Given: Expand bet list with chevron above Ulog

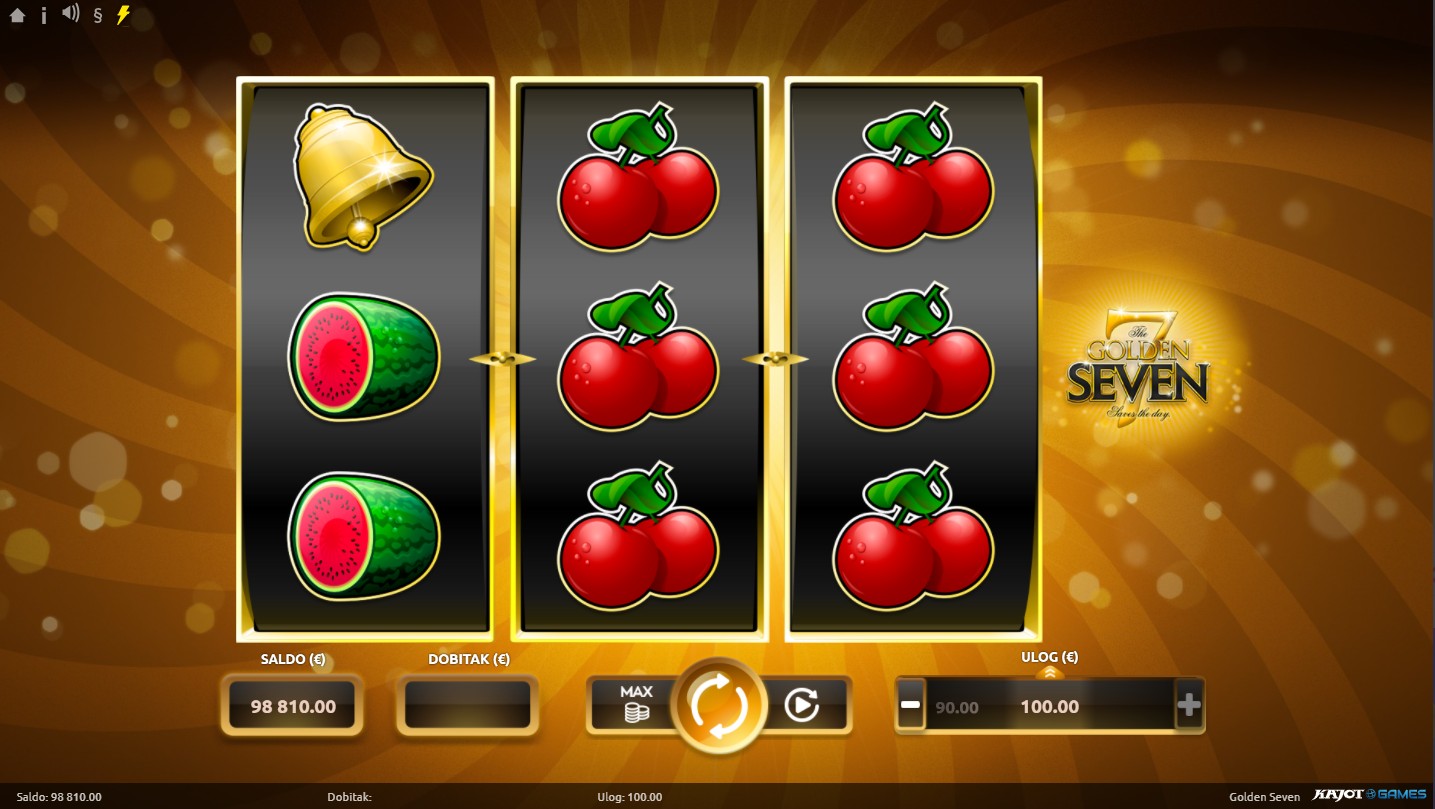Looking at the screenshot, I should coord(1049,673).
